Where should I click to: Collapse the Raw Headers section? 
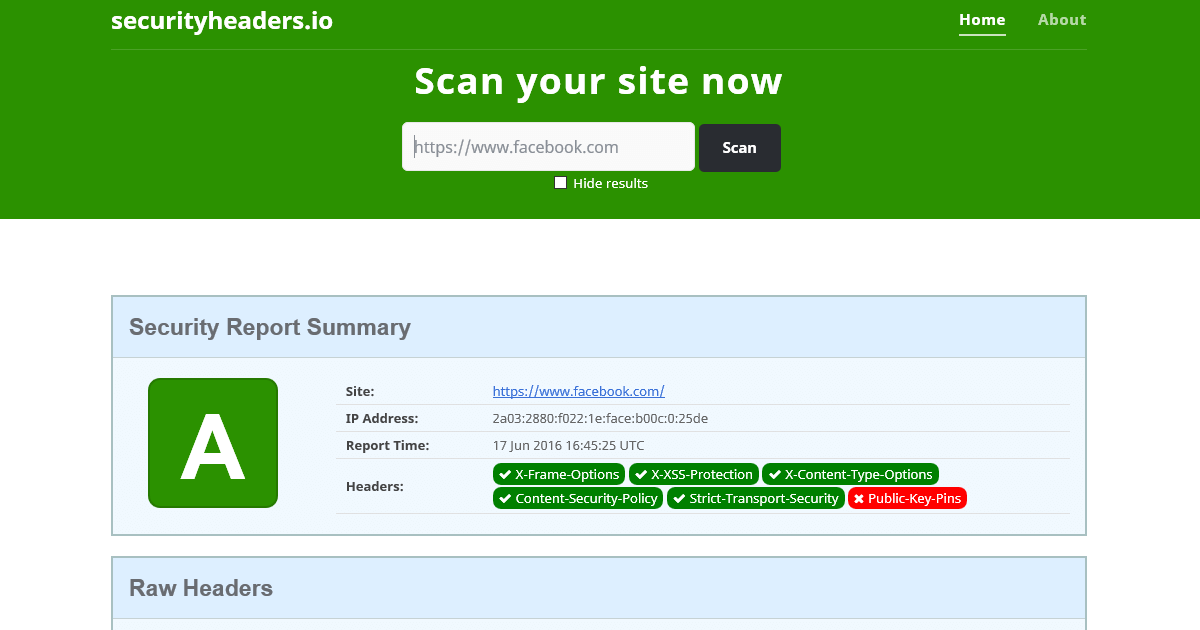pos(201,588)
